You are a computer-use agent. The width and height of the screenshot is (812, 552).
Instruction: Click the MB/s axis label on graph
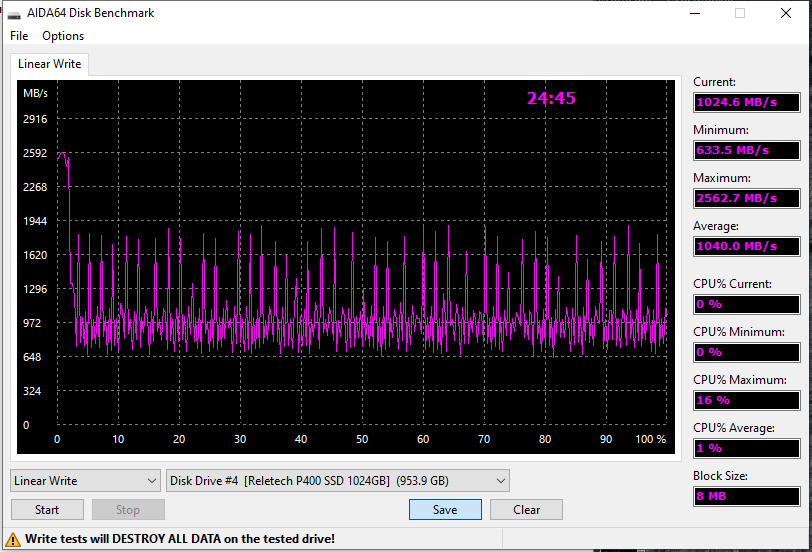pos(35,93)
